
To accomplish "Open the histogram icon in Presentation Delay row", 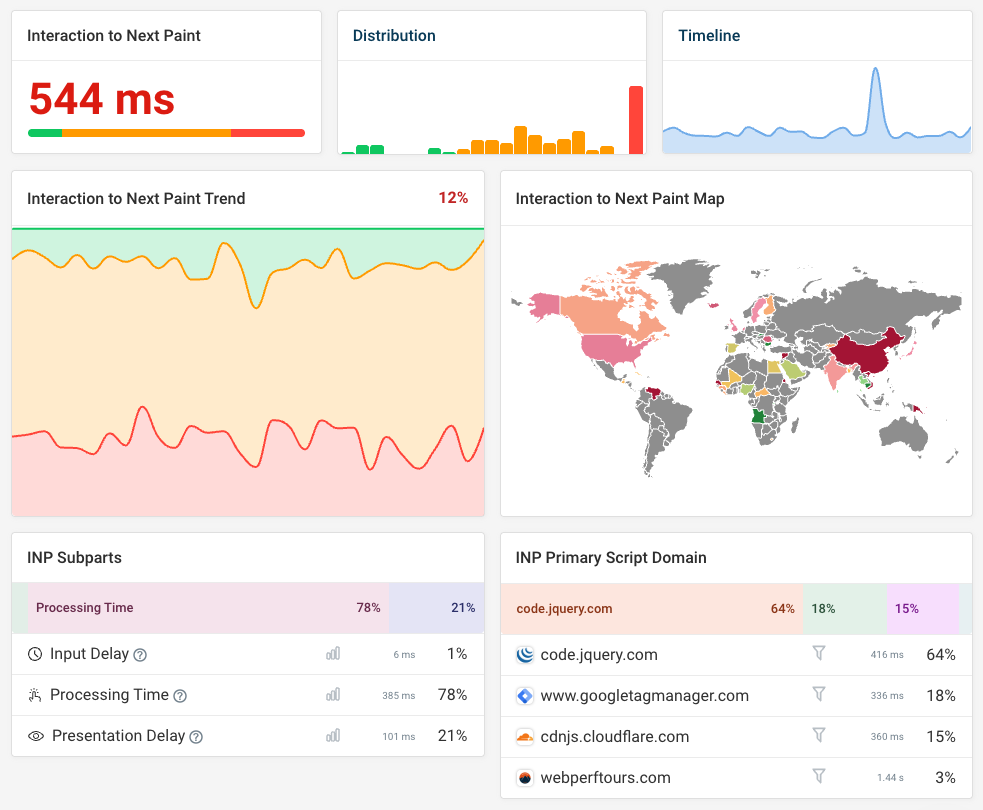I will coord(333,736).
